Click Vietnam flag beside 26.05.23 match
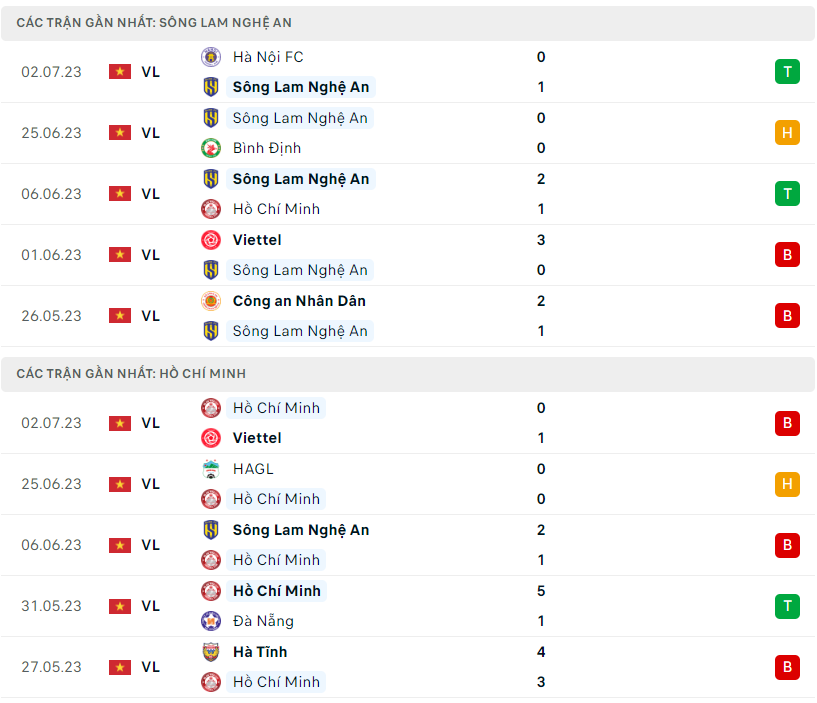 click(x=120, y=316)
